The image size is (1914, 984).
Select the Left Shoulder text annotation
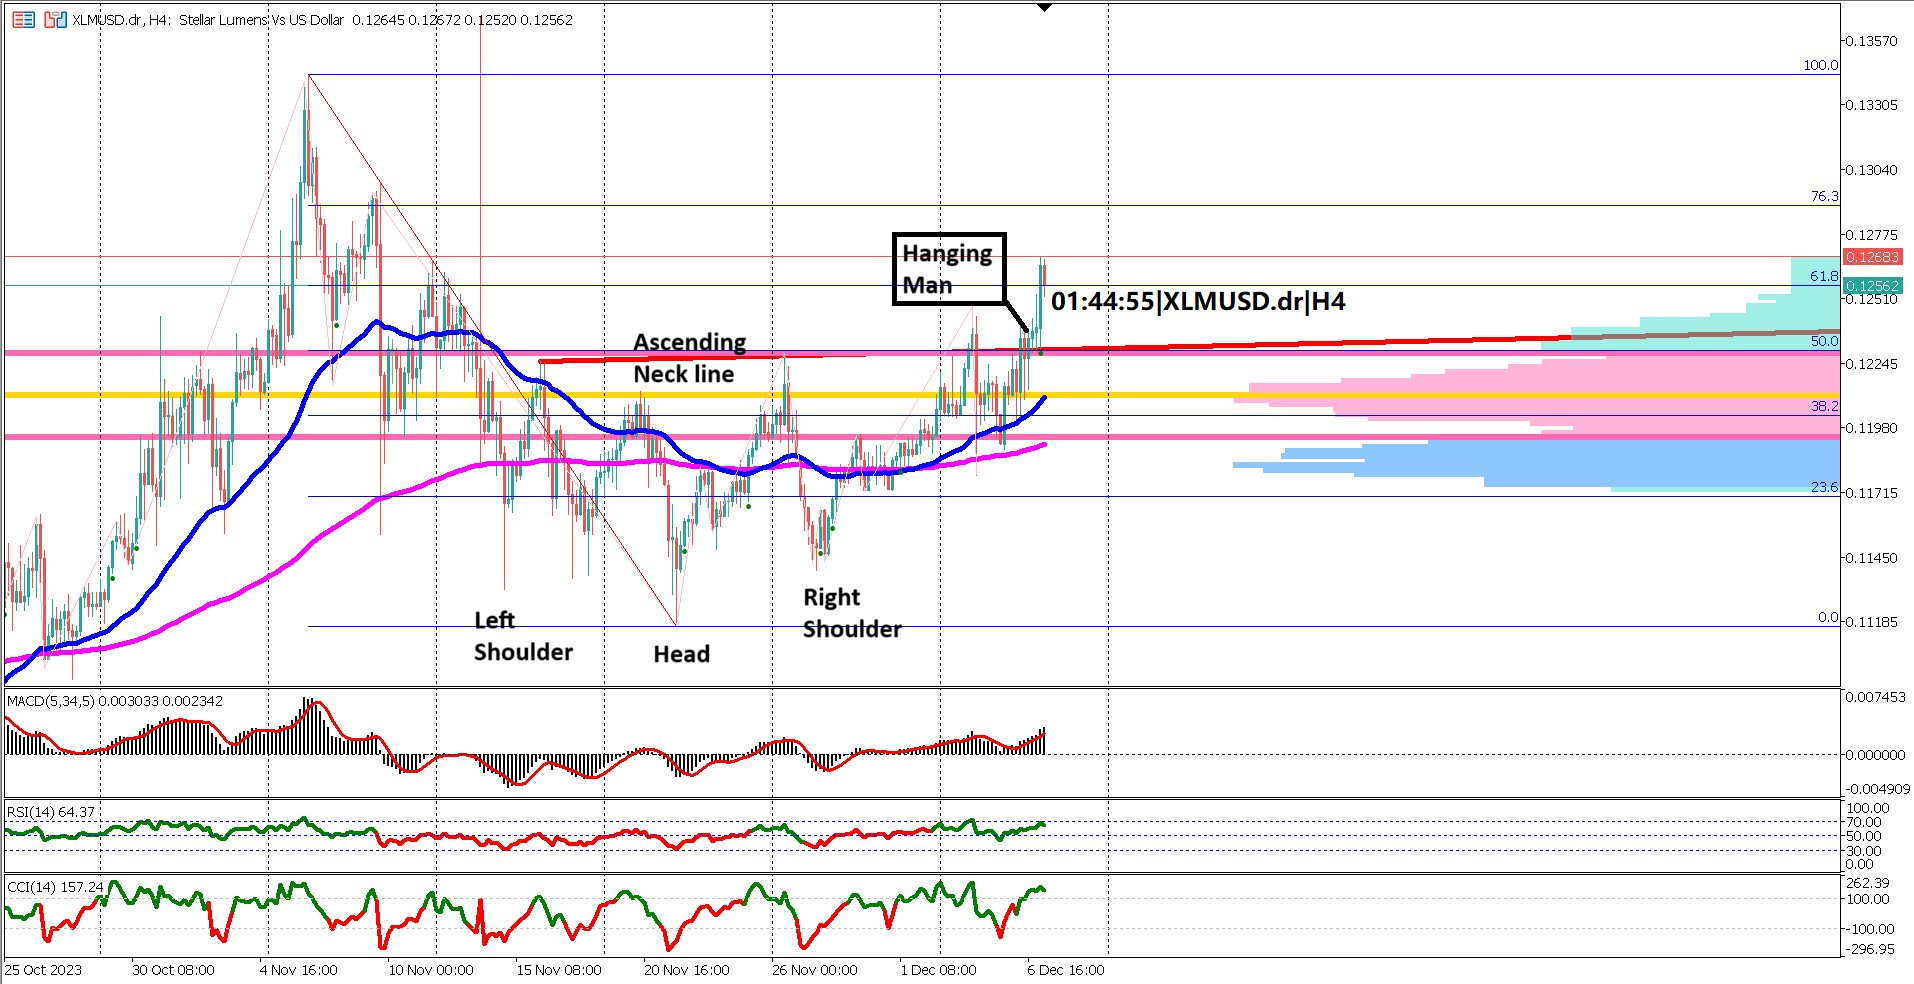pos(522,636)
